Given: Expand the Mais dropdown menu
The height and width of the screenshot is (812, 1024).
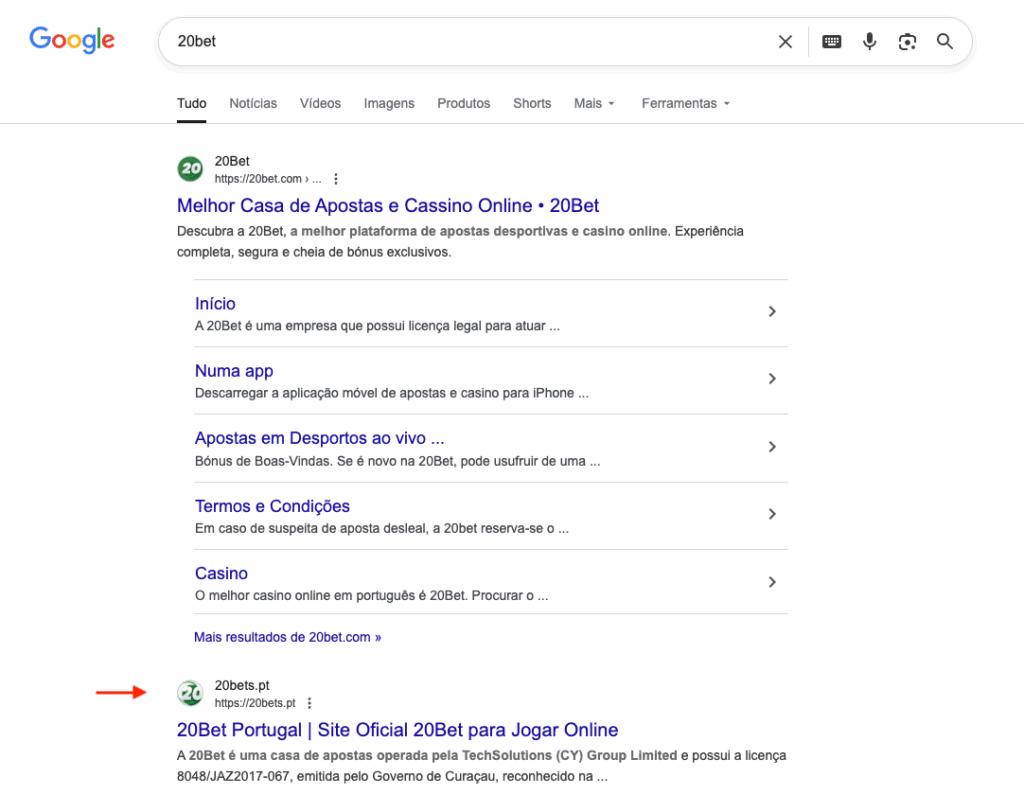Looking at the screenshot, I should click(x=594, y=103).
